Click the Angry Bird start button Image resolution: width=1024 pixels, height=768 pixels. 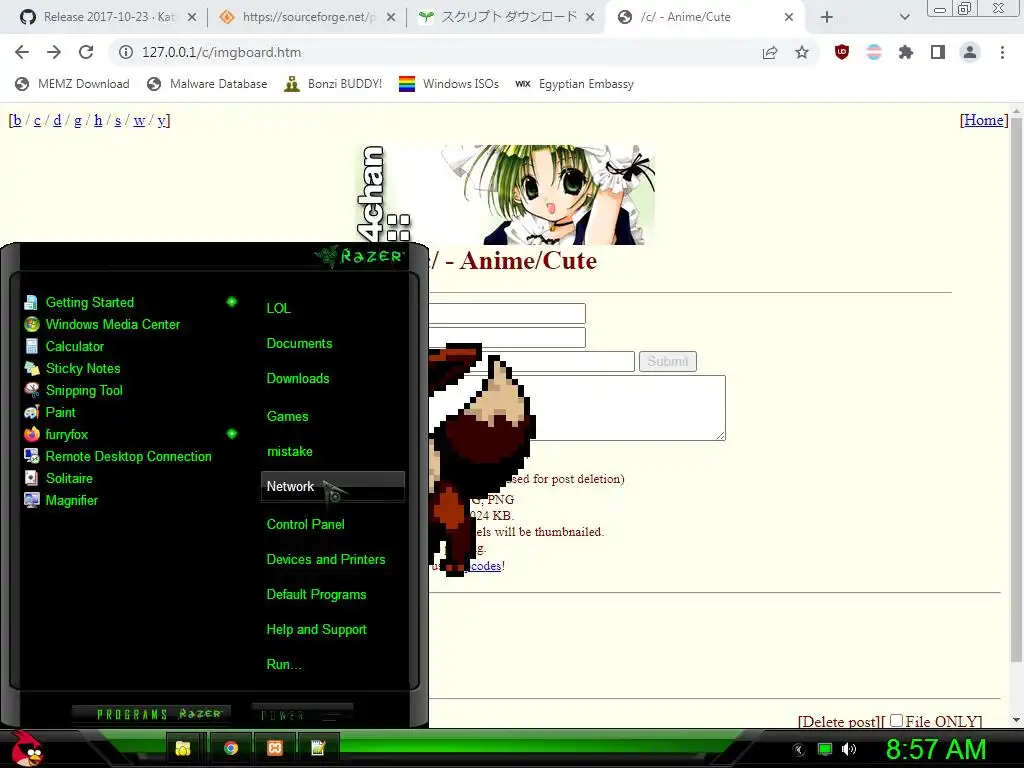(27, 748)
